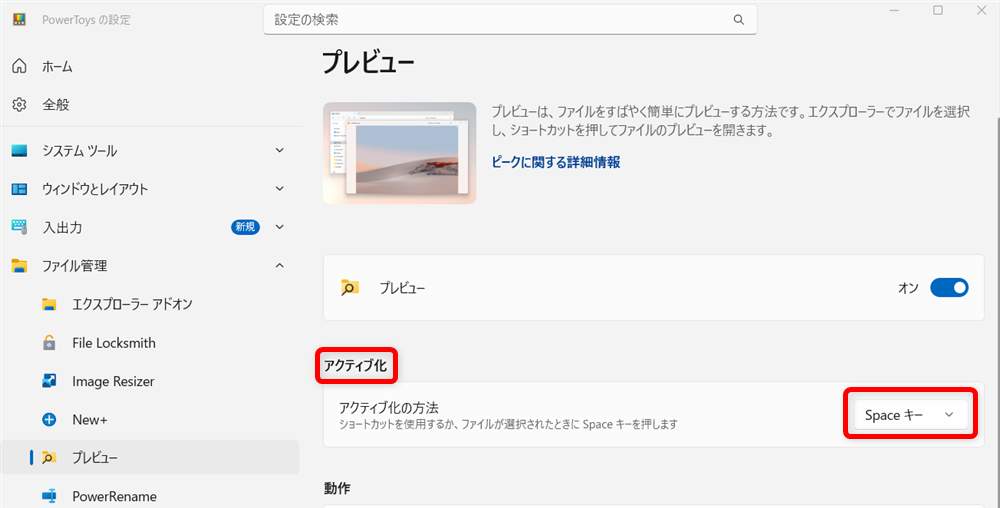Screen dimensions: 1000x508
Task: Click the Windows and Layout icon
Action: coord(20,189)
